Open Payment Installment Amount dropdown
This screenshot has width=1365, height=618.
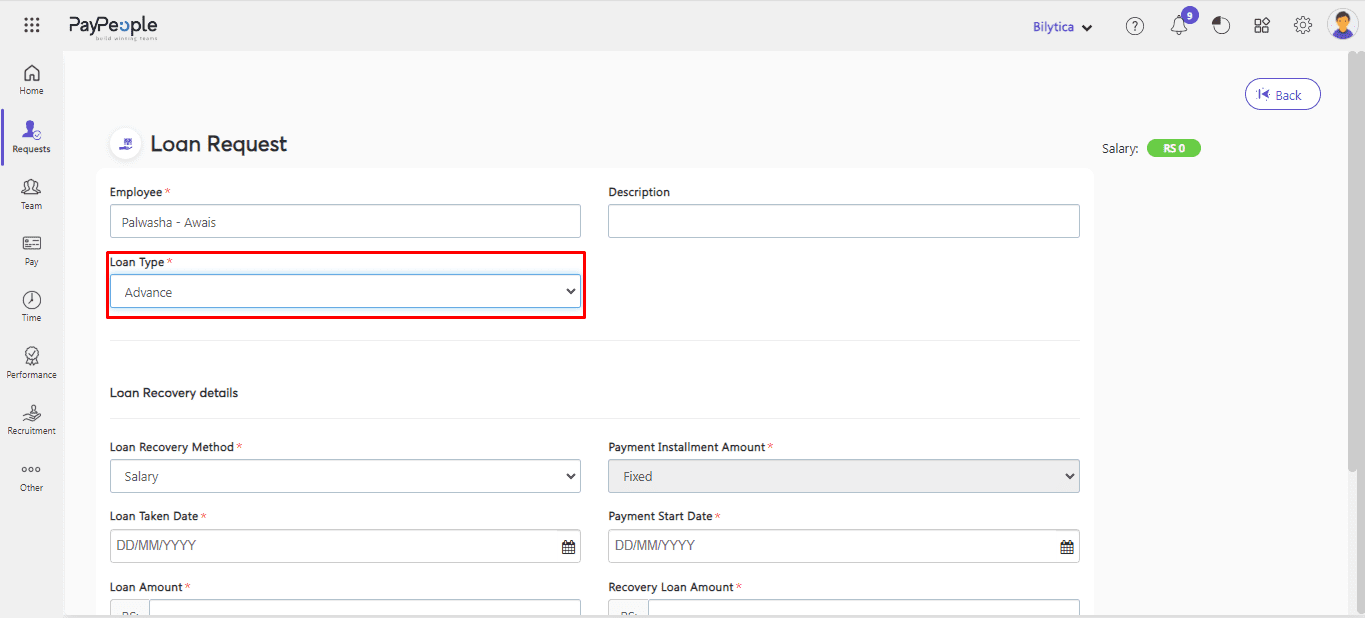tap(843, 477)
